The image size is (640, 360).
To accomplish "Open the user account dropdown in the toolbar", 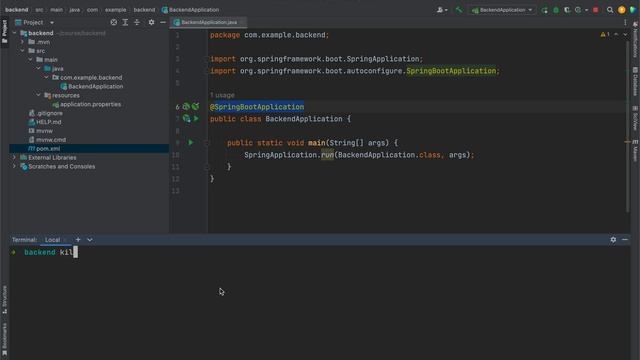I will (442, 10).
